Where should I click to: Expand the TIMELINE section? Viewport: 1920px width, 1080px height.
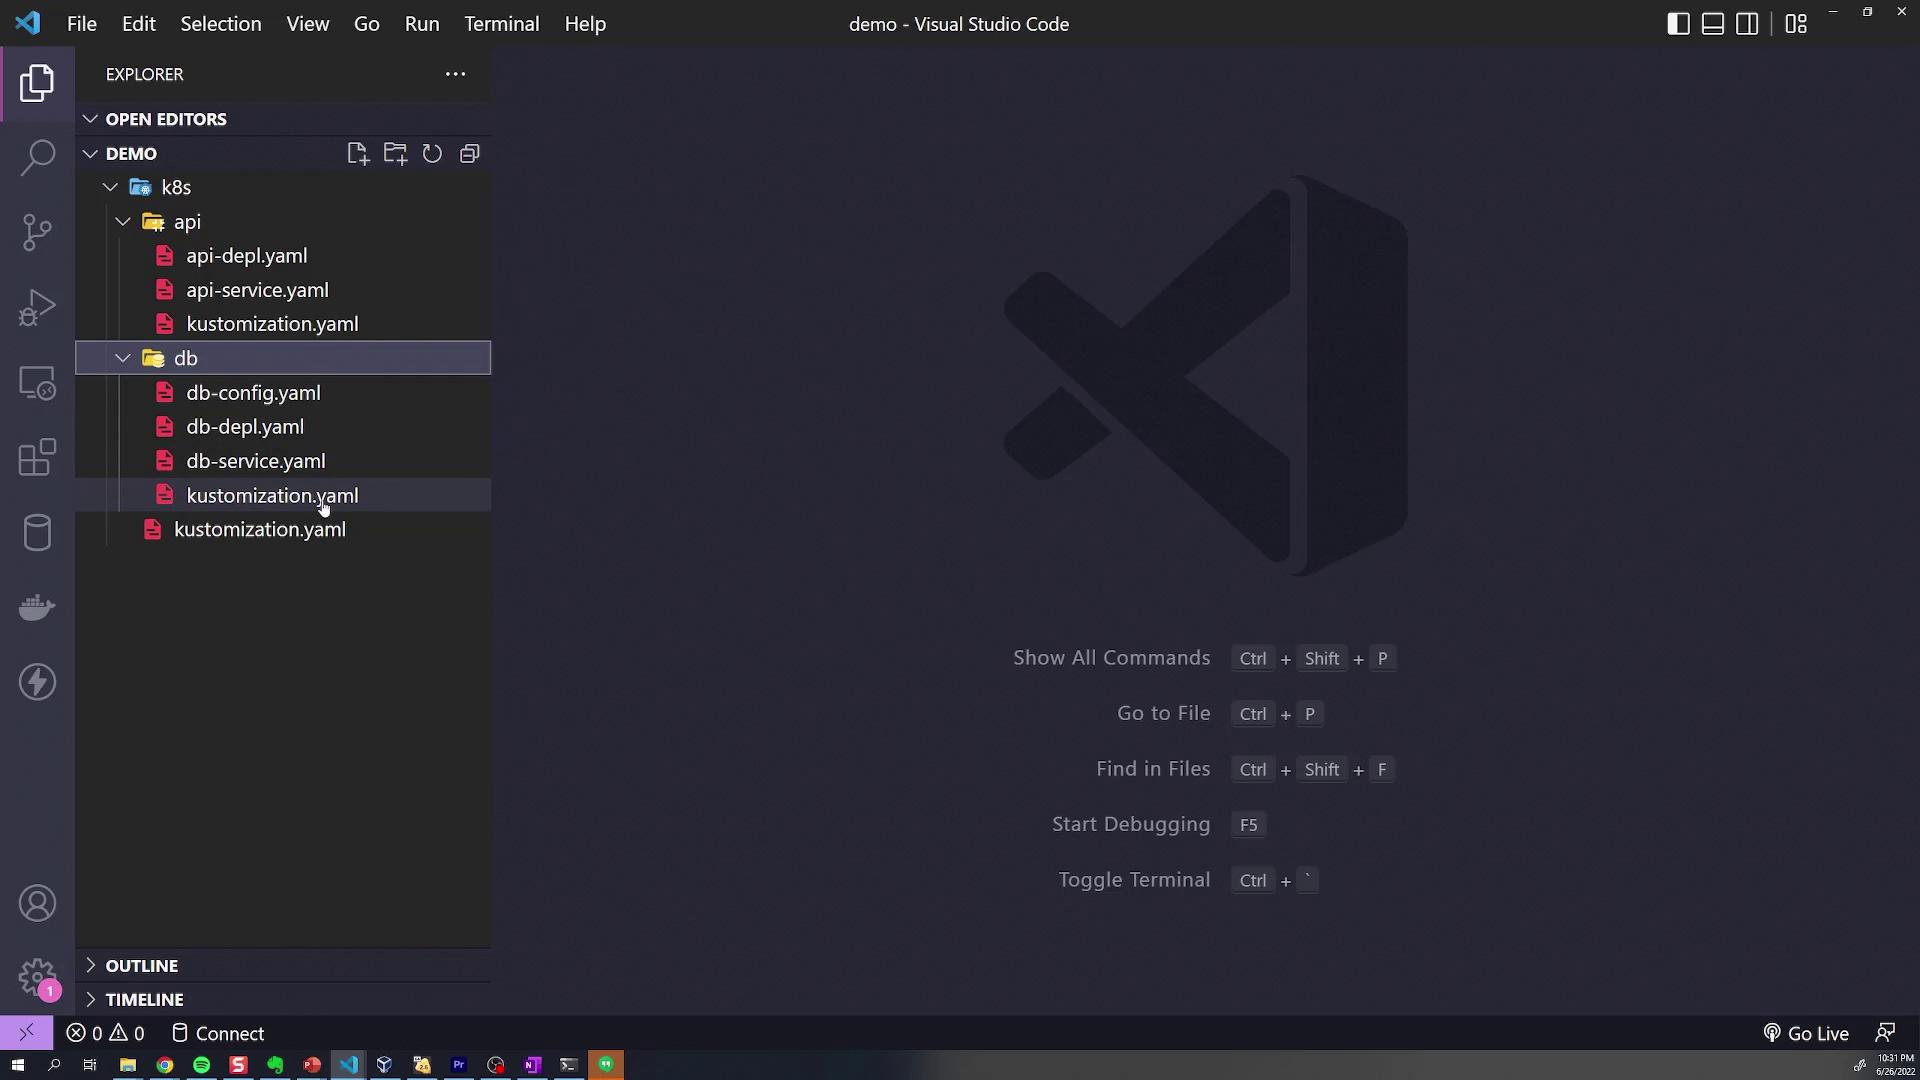(144, 1000)
